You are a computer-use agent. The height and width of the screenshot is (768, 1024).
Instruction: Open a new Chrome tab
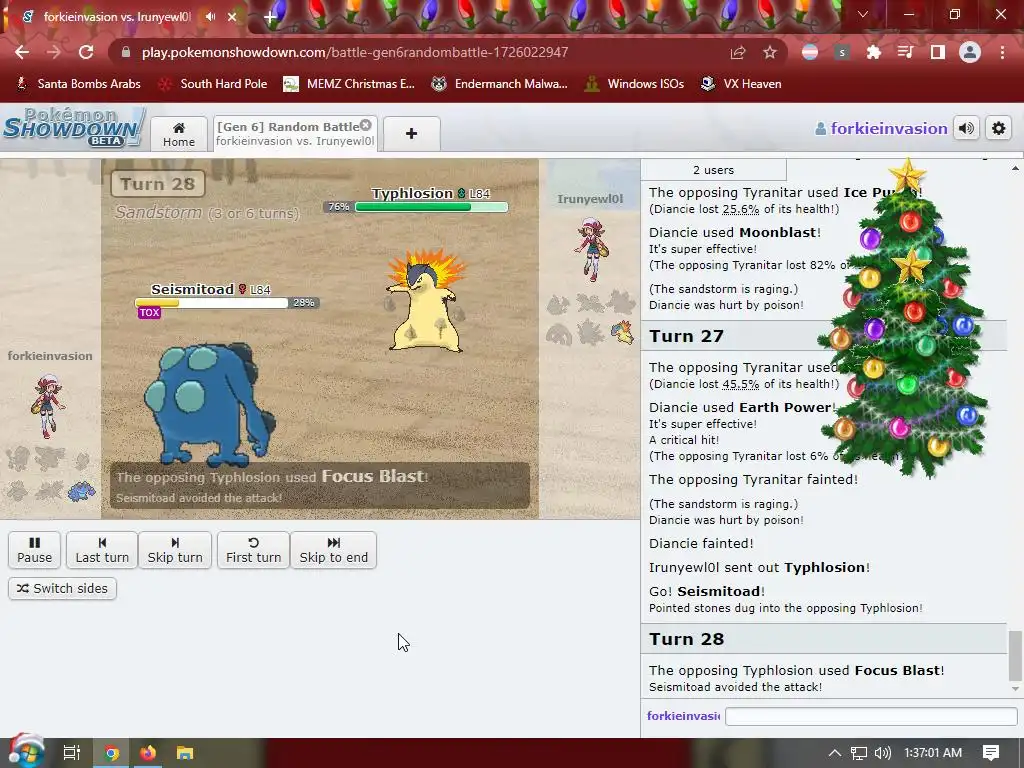[270, 17]
